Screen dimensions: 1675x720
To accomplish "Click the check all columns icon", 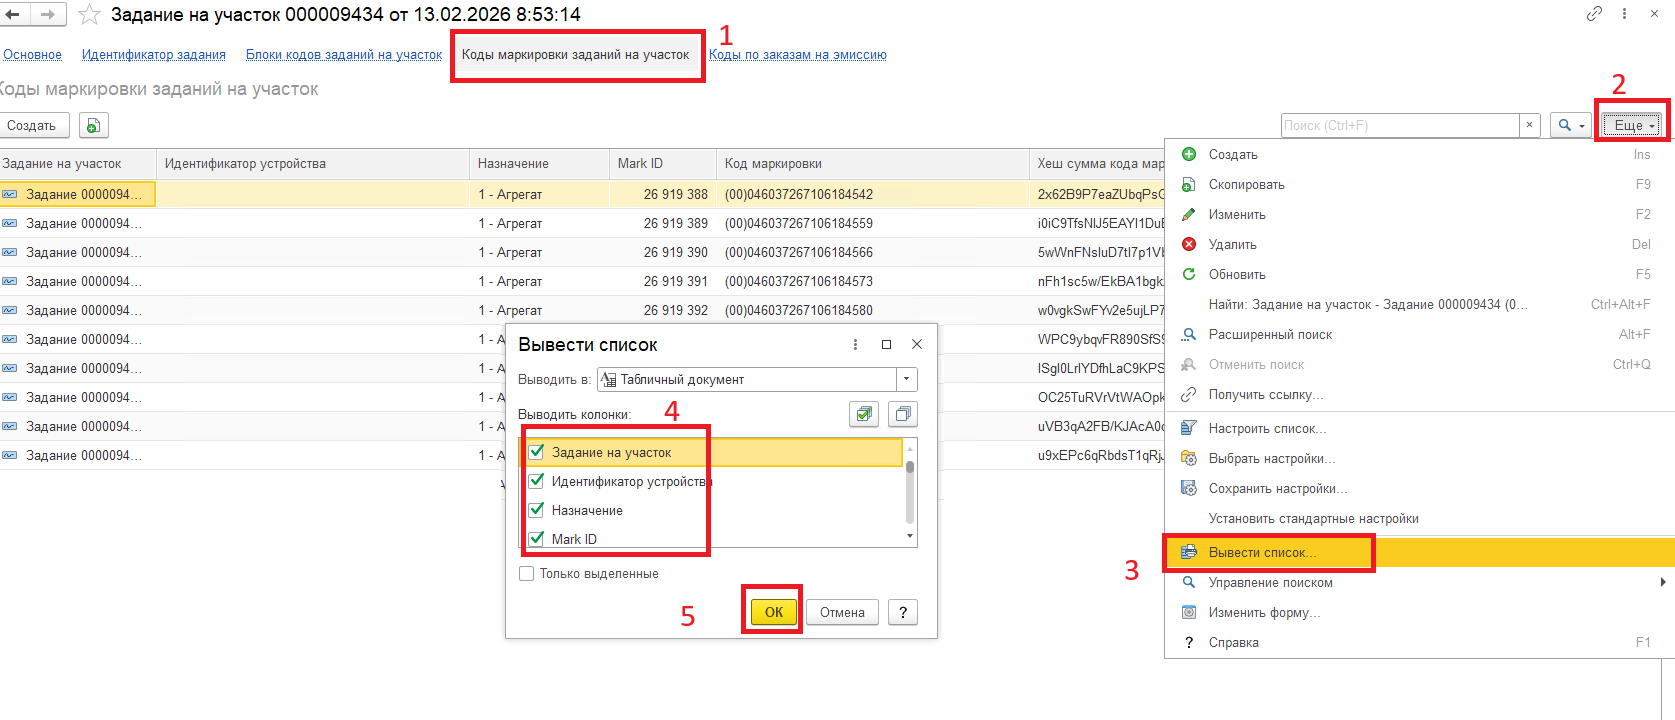I will tap(864, 414).
